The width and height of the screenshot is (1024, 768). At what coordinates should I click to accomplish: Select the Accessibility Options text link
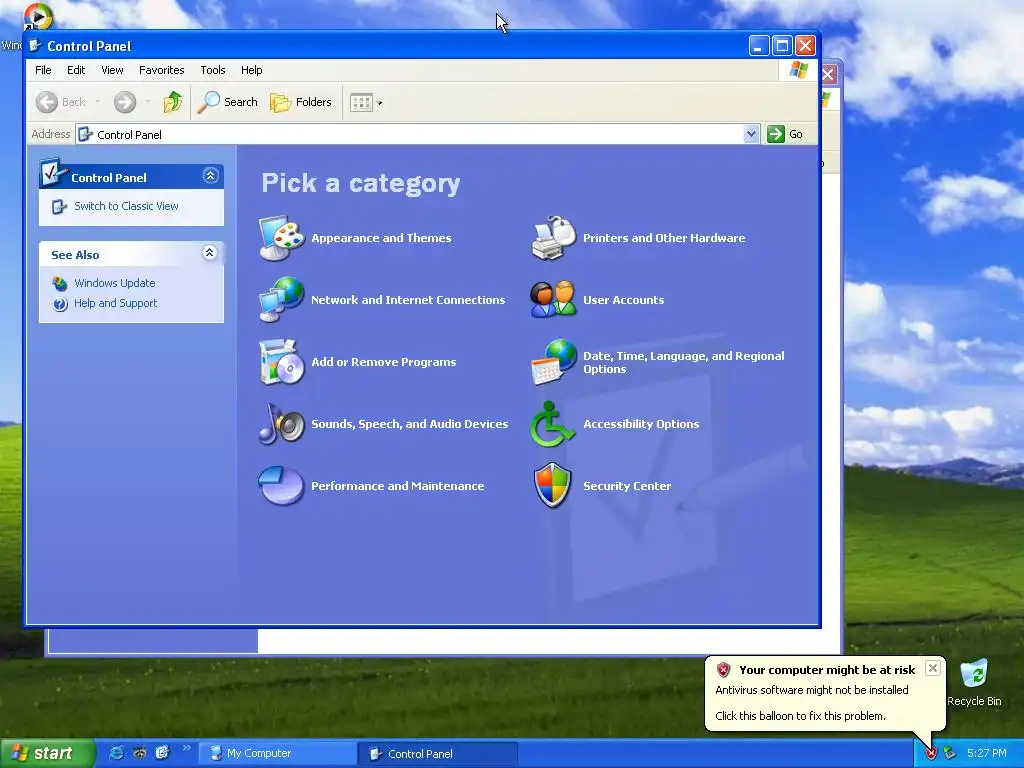641,424
